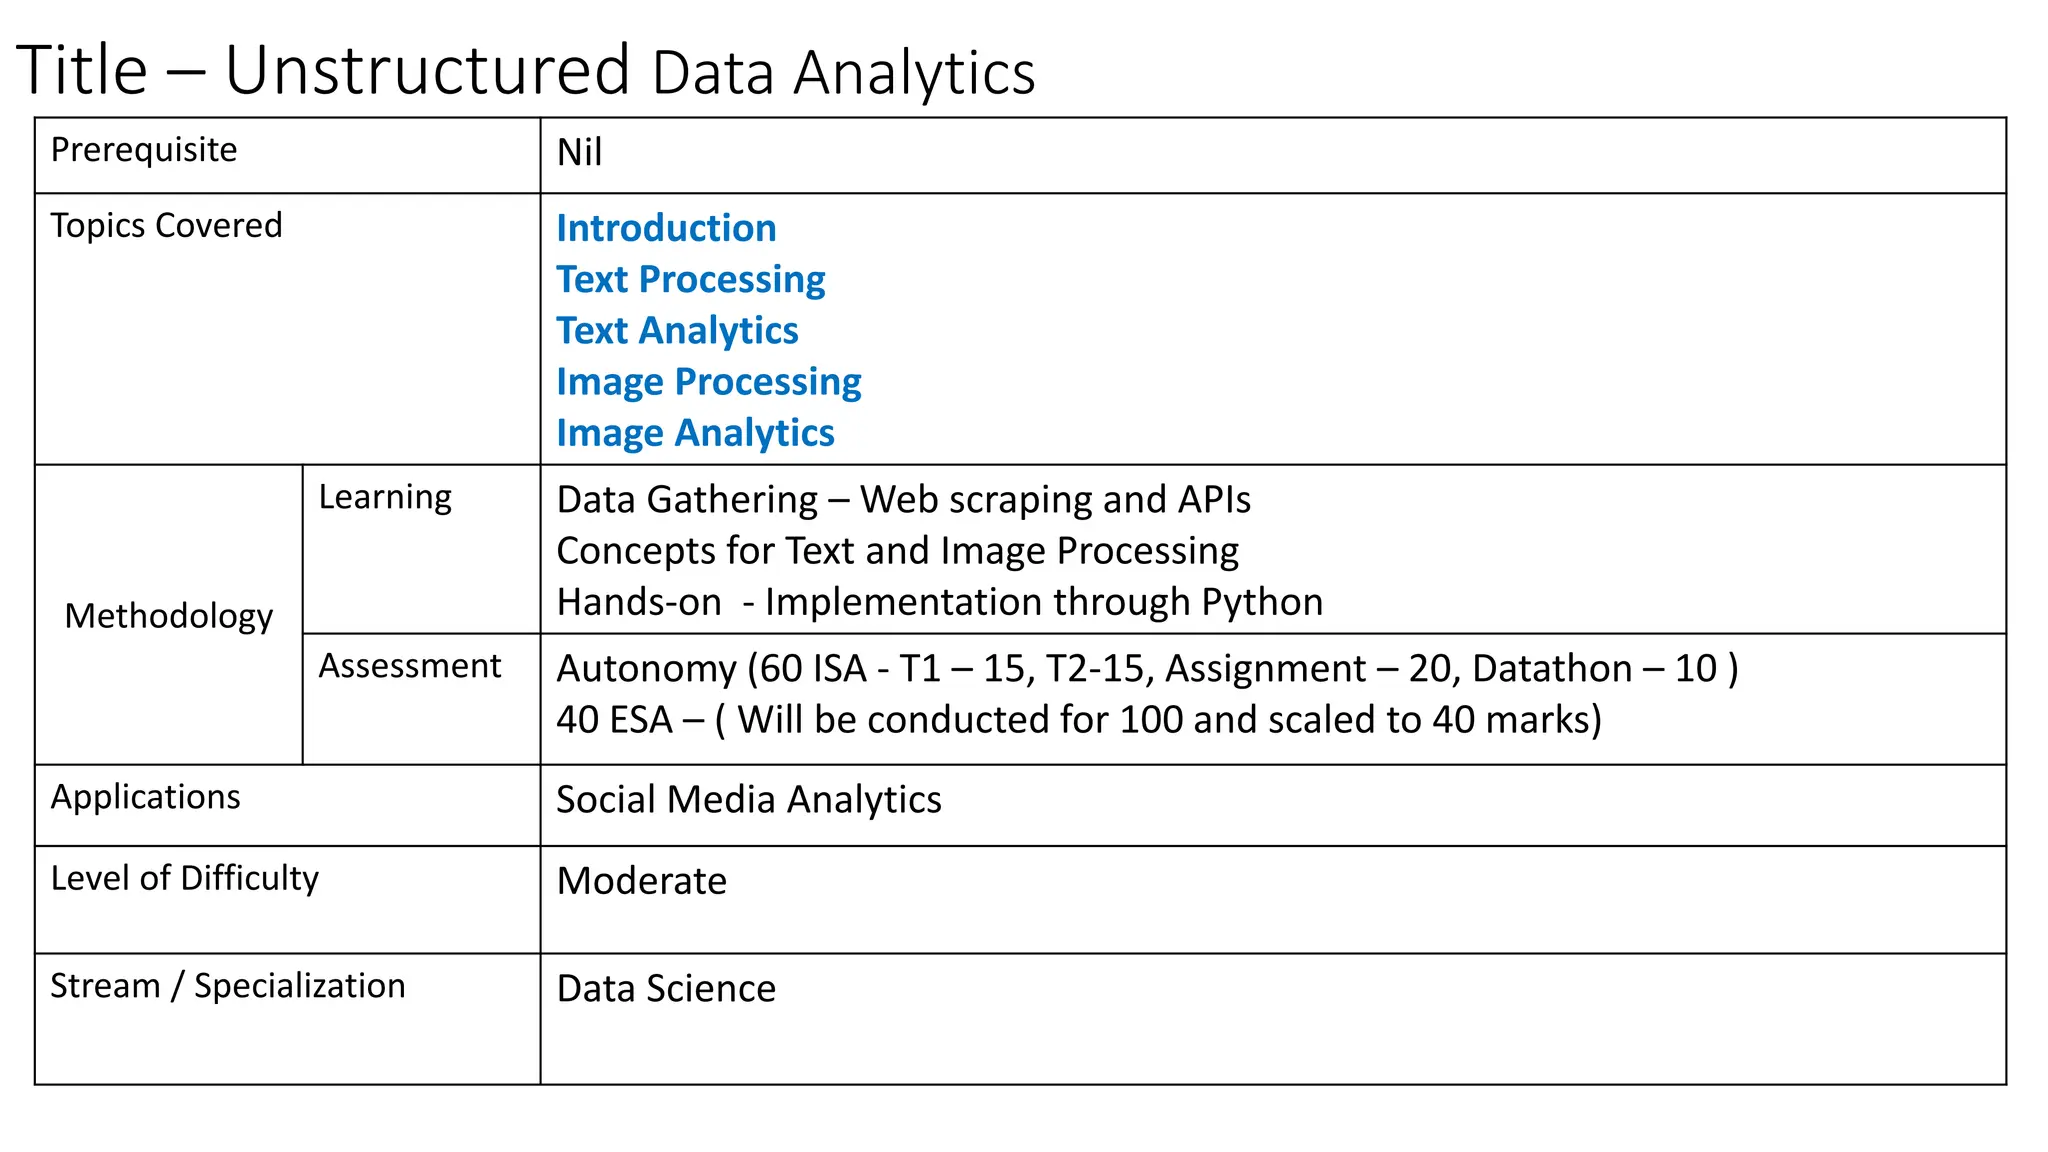The image size is (2048, 1152).
Task: Select the Text Analytics topic link
Action: [x=677, y=330]
